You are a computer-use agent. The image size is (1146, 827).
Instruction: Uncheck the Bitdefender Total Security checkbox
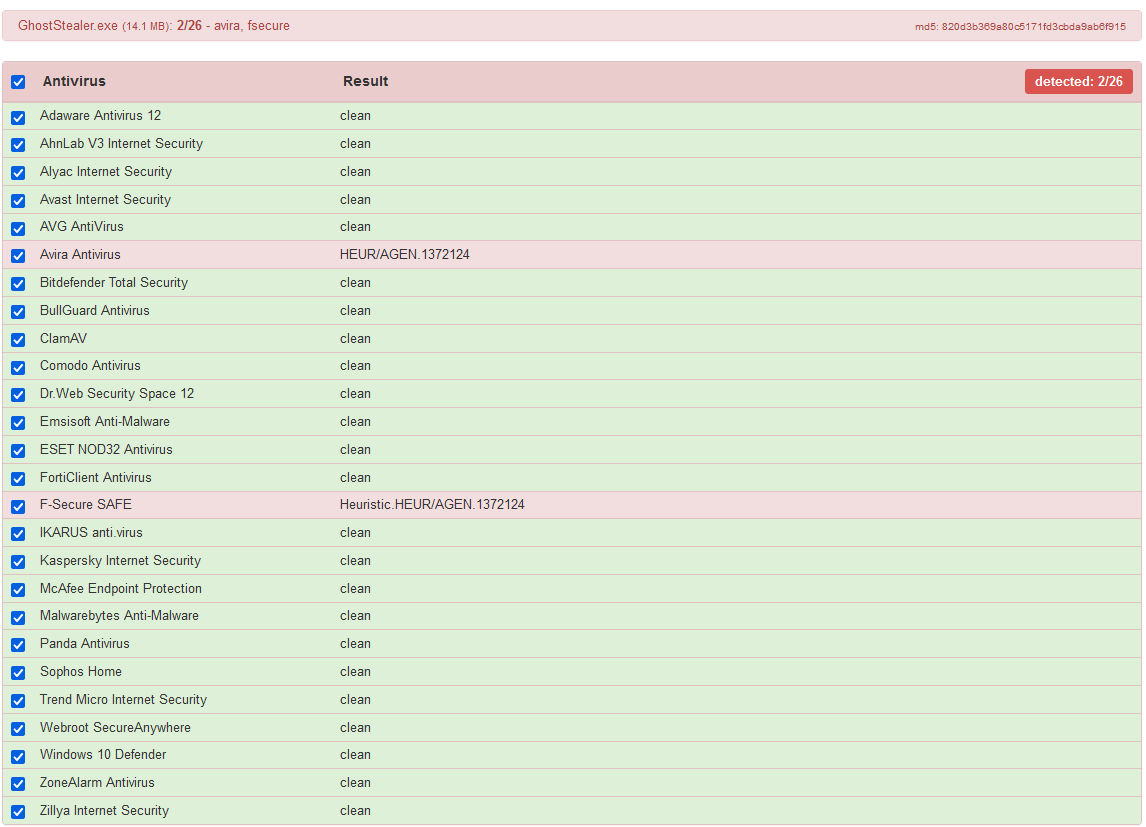[x=18, y=283]
